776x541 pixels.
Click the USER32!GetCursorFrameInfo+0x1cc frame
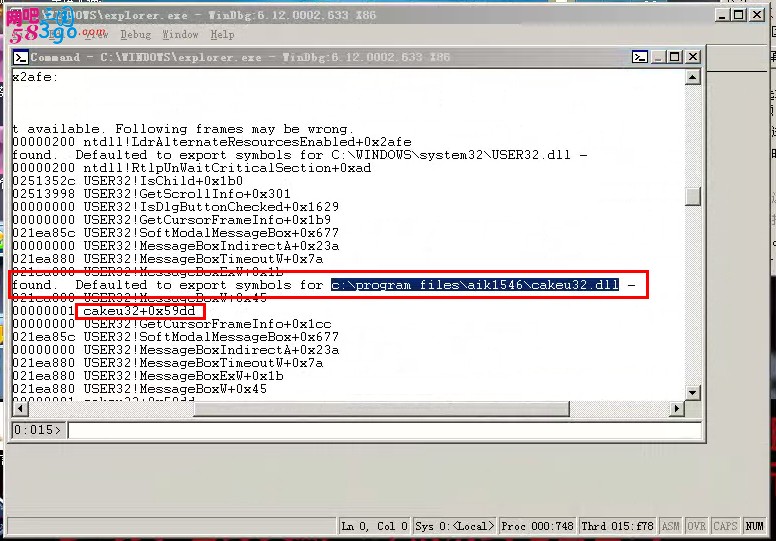click(x=207, y=324)
